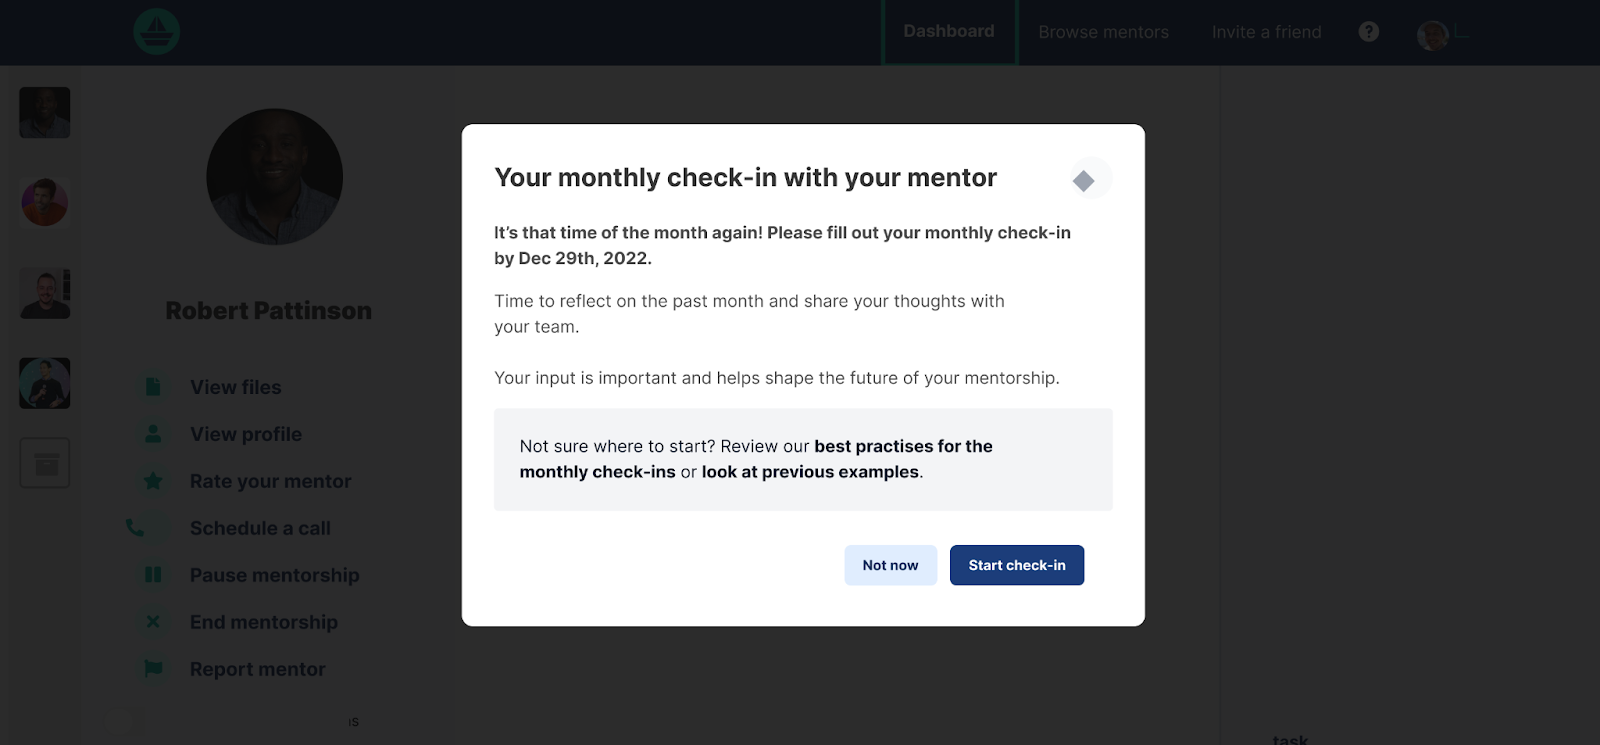
Task: Switch to the Dashboard tab
Action: tap(949, 32)
